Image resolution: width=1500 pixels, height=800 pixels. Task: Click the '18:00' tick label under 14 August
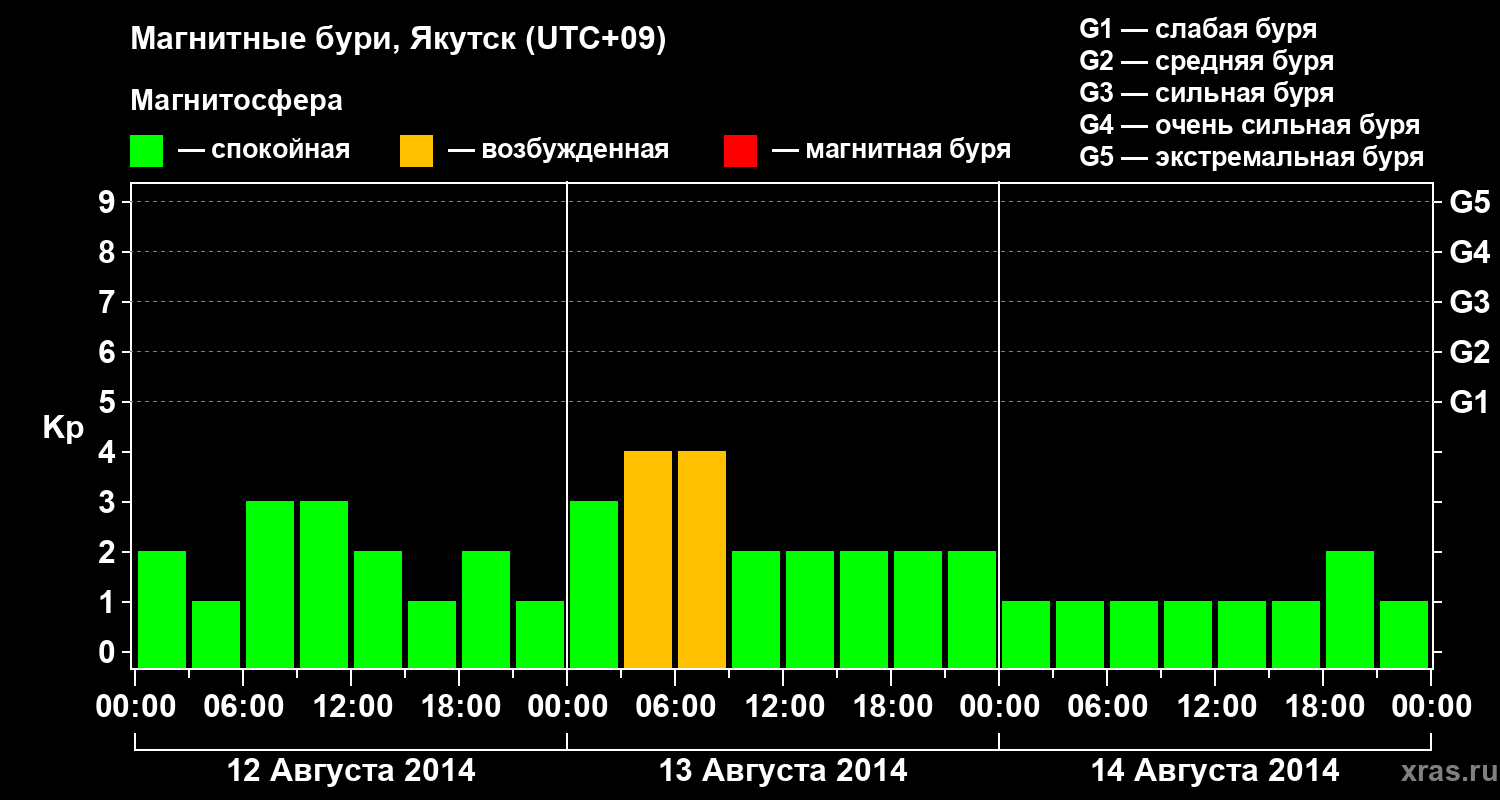tap(1323, 707)
